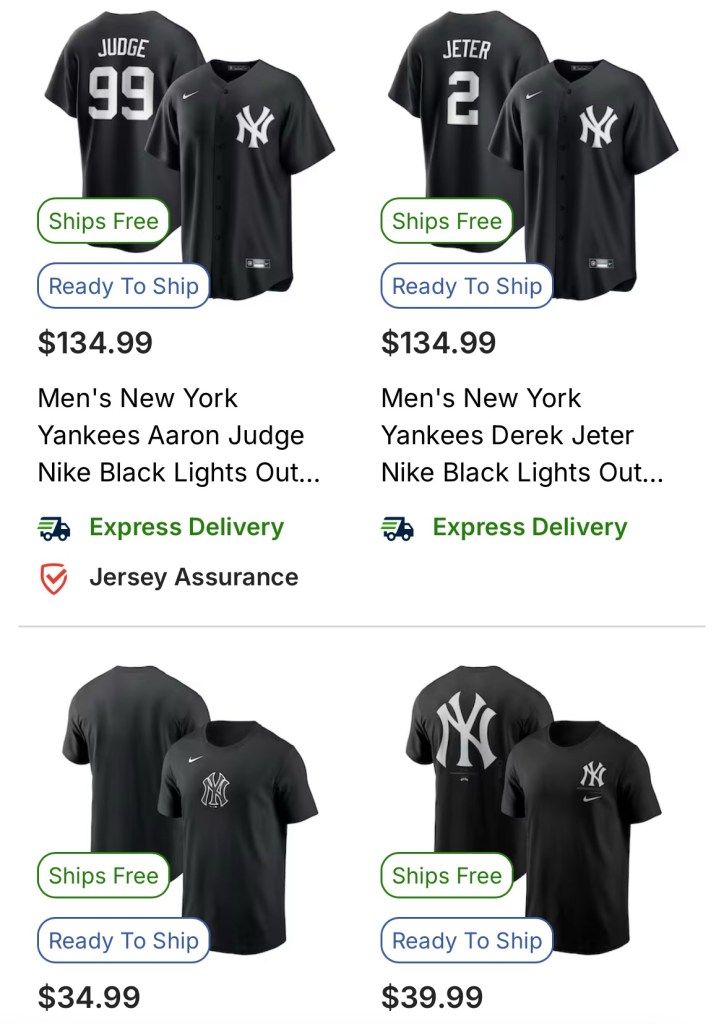The width and height of the screenshot is (724, 1024).
Task: Click the Jersey Assurance label
Action: point(193,577)
